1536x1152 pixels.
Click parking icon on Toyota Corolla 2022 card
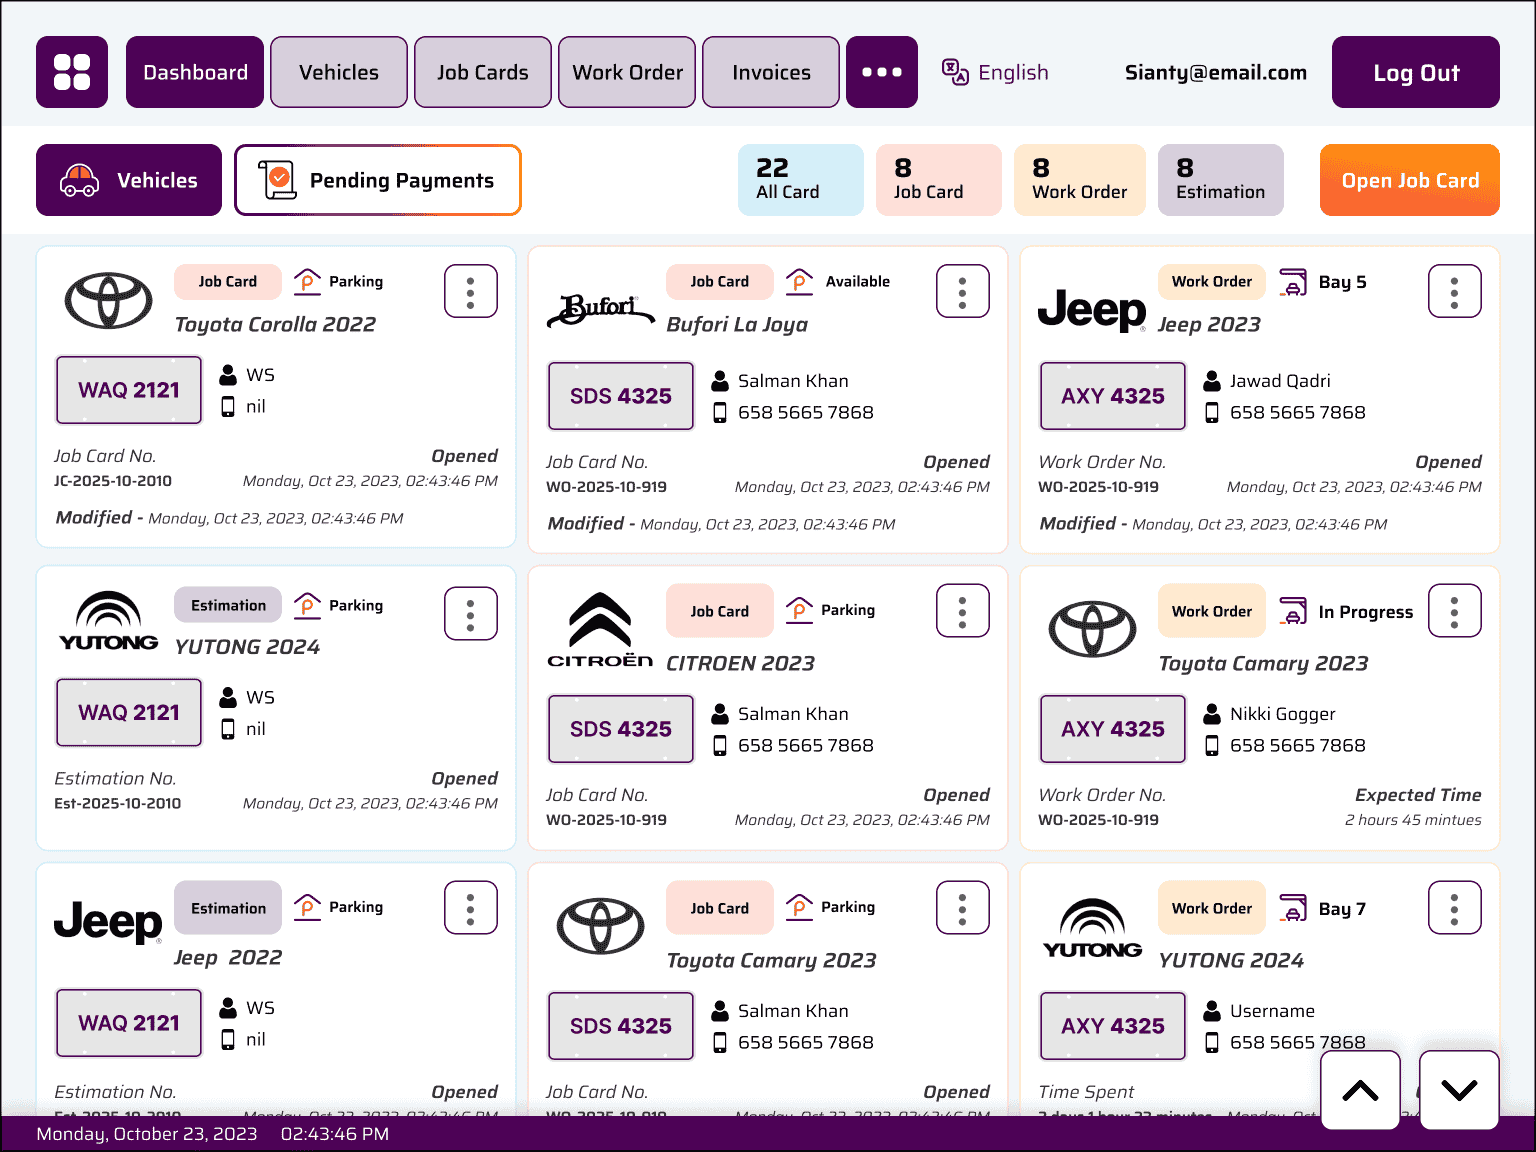307,282
